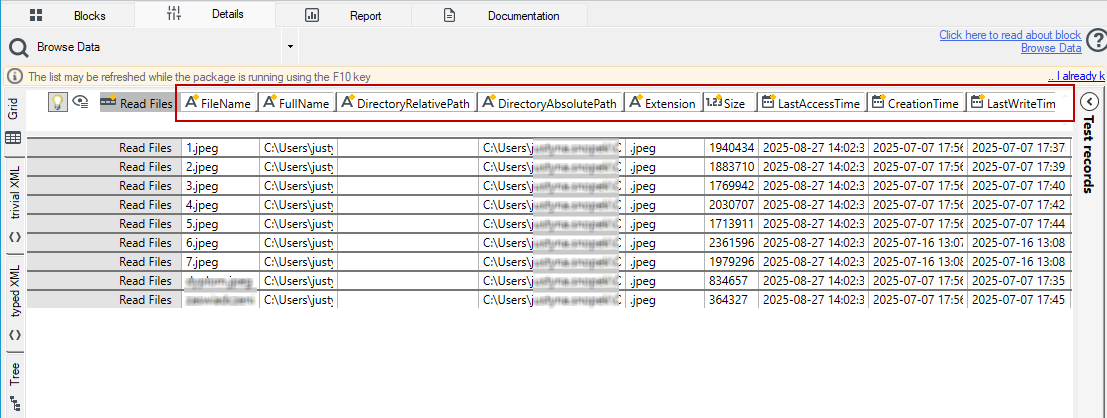Viewport: 1107px width, 418px height.
Task: Select the 7.jpeg file name cell
Action: (220, 262)
